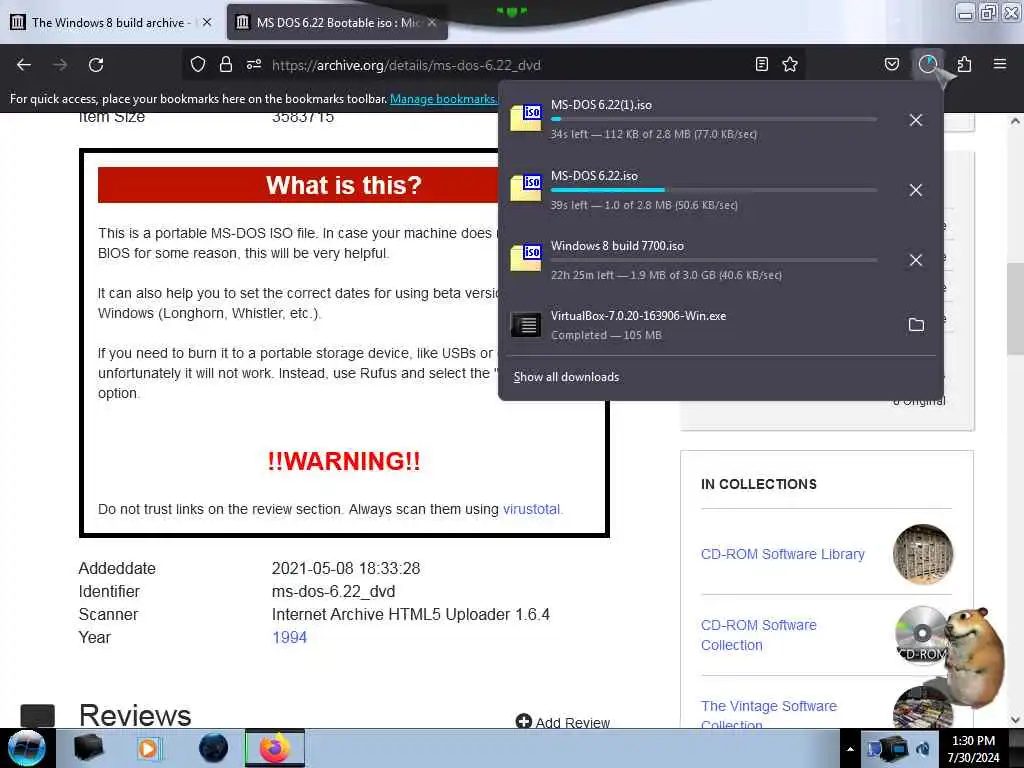Open CD-ROM Software Library collection link
Viewport: 1024px width, 768px height.
tap(782, 554)
